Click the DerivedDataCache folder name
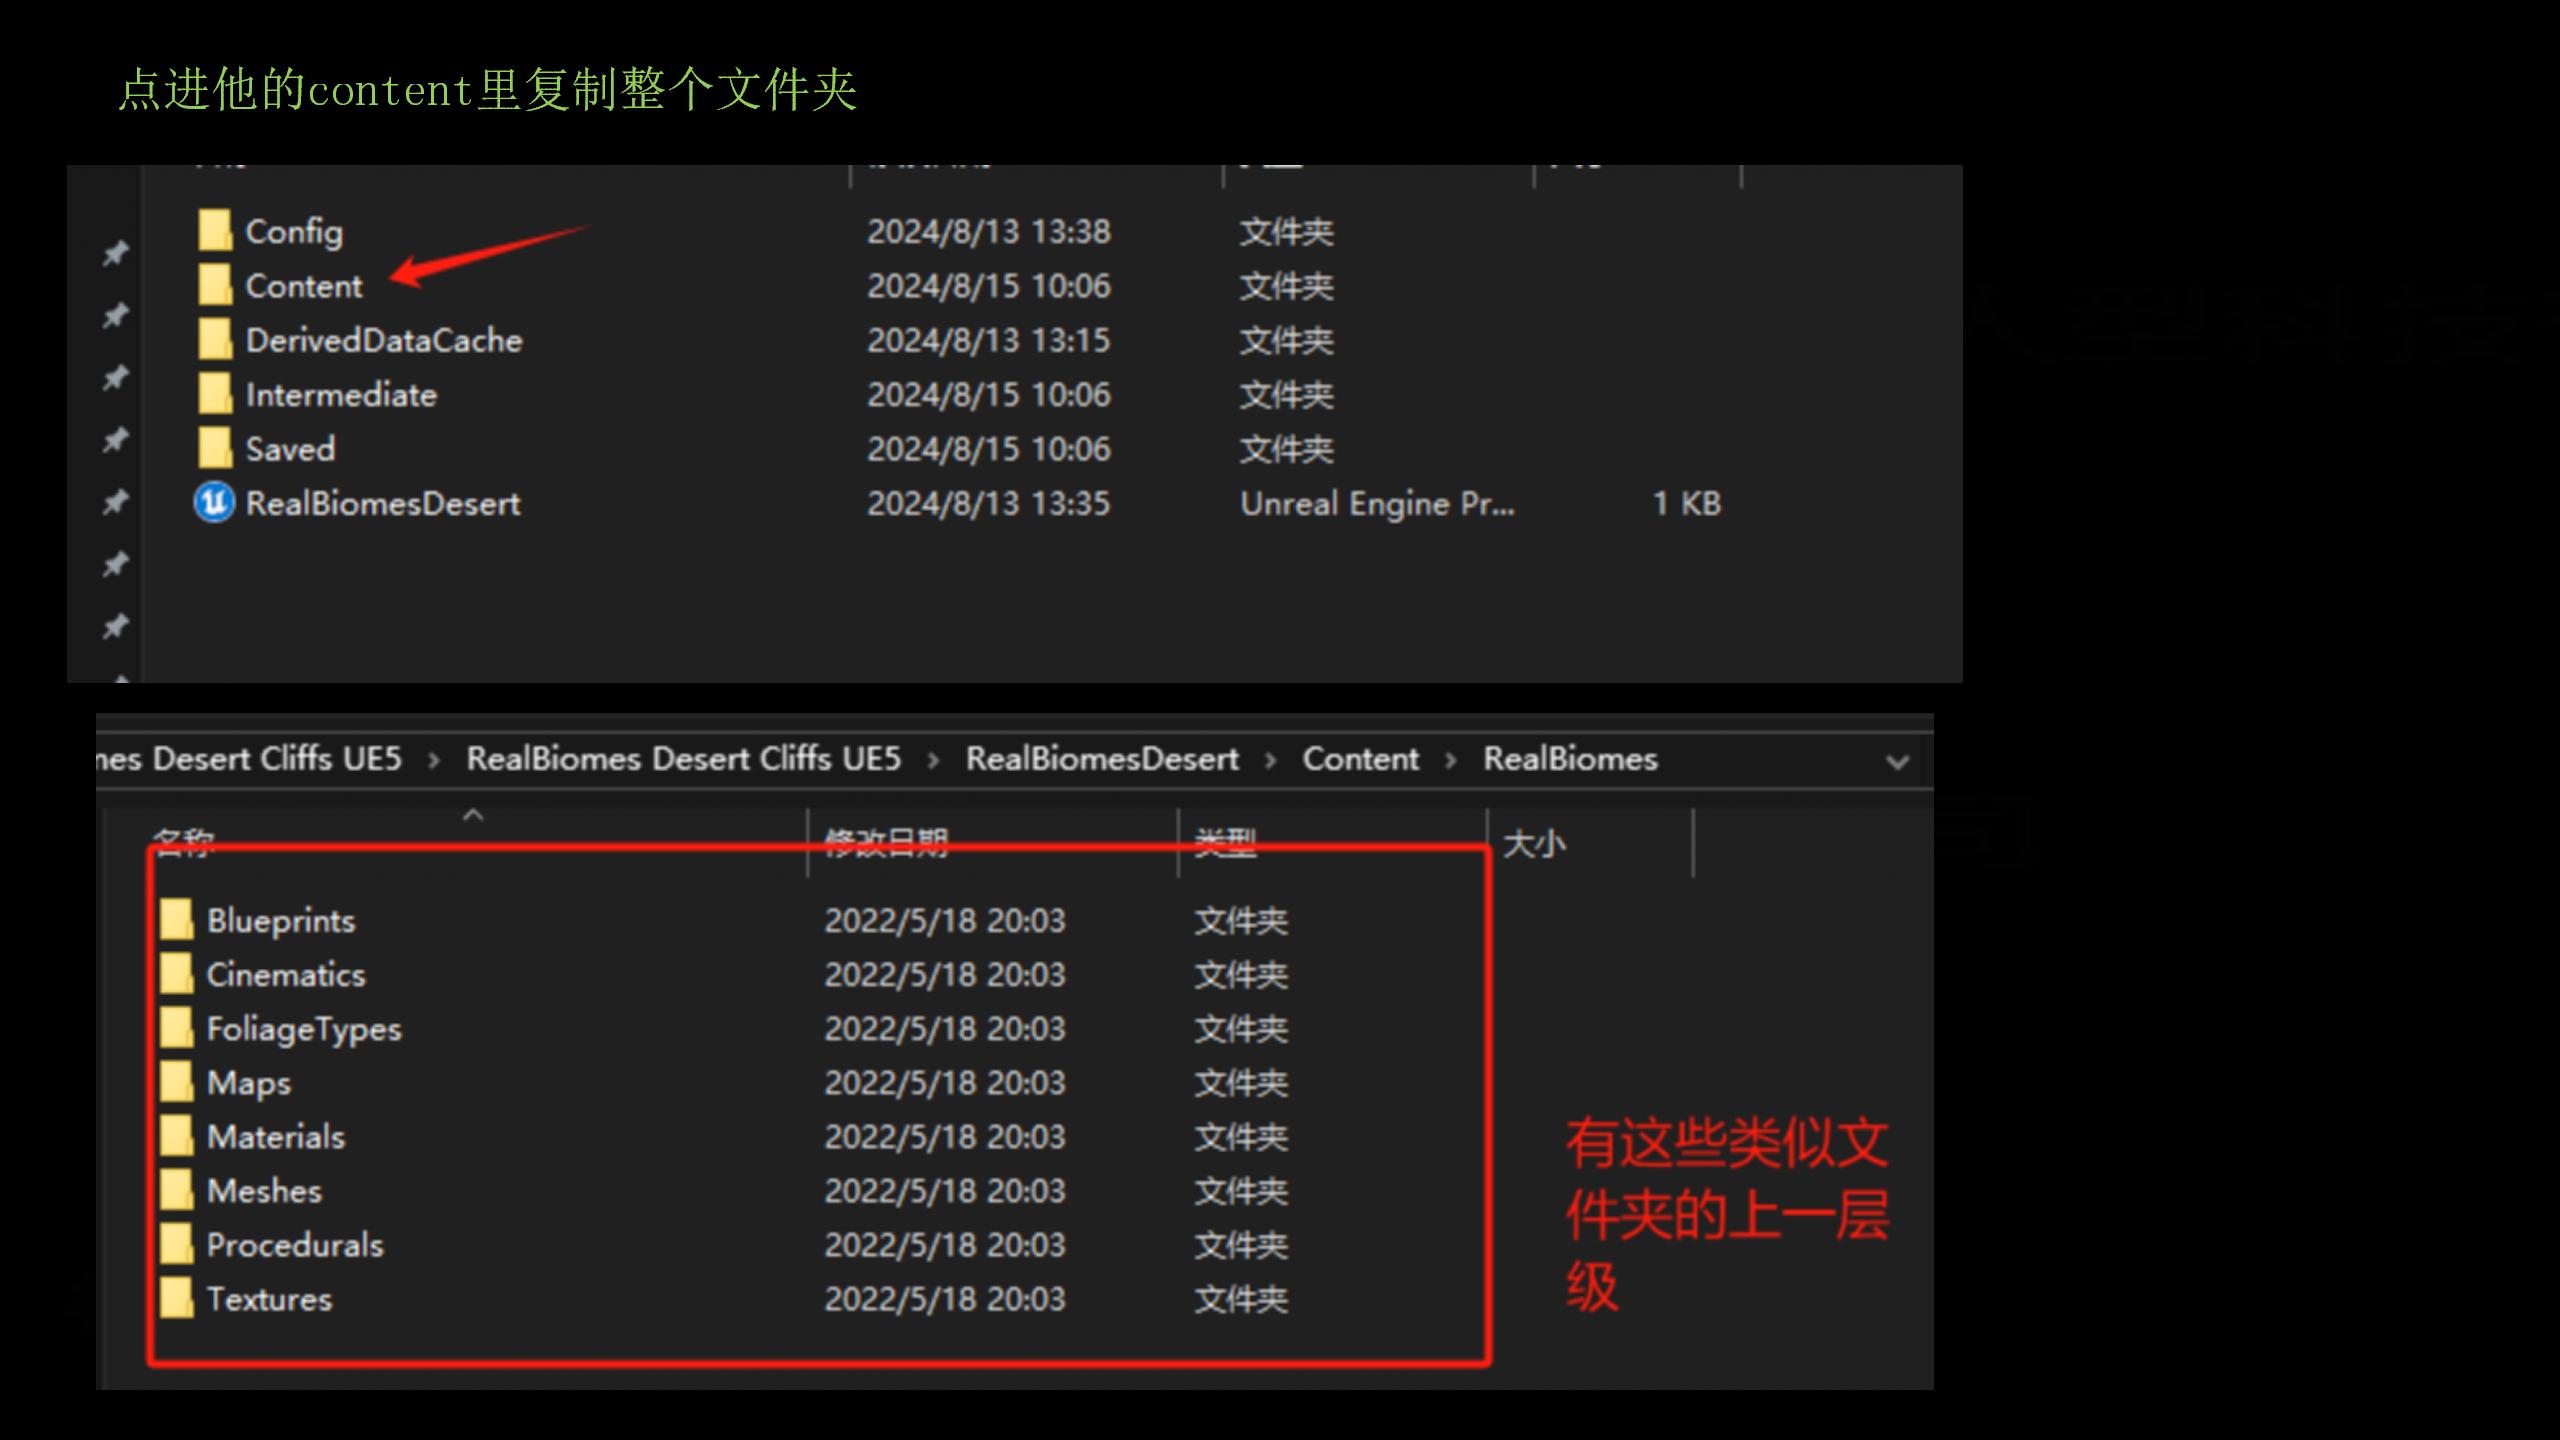The image size is (2560, 1440). point(384,340)
